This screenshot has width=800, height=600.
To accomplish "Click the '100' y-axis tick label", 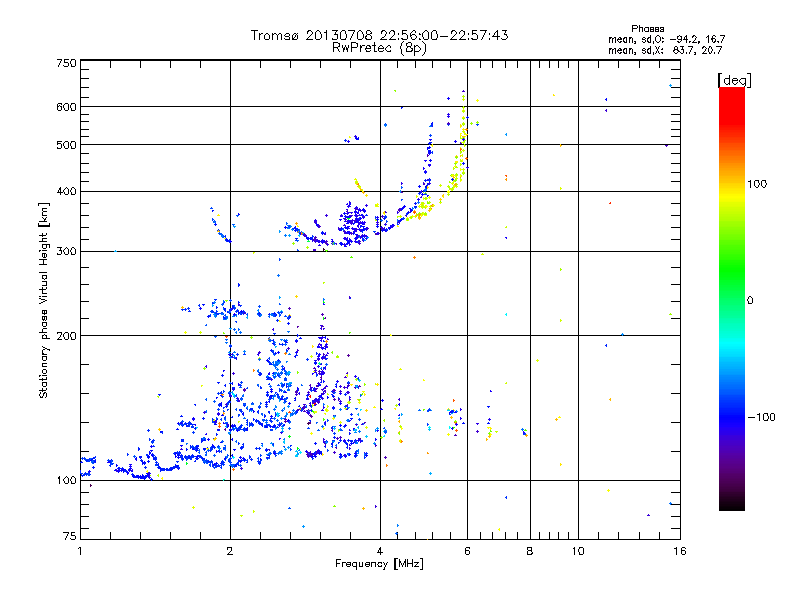I will [66, 481].
